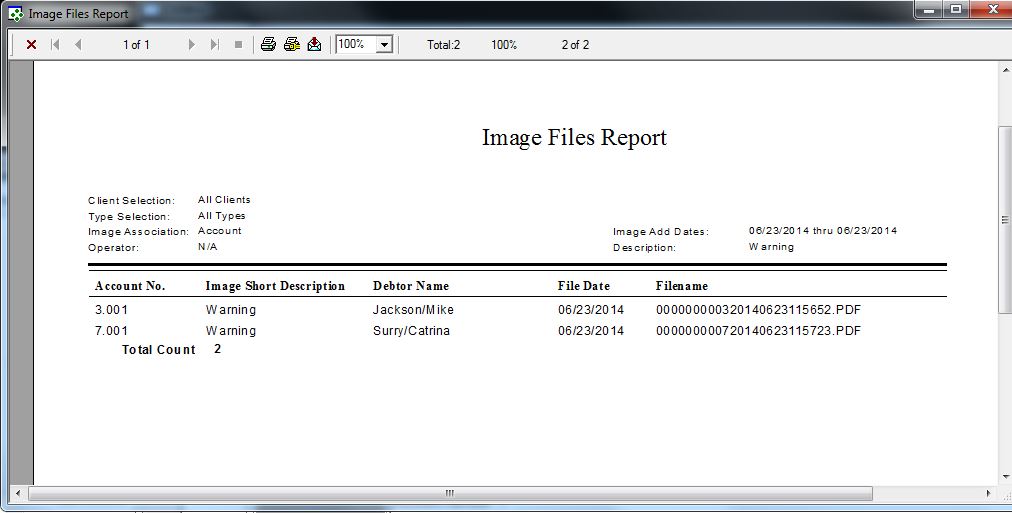The image size is (1012, 513).
Task: Go to next report page
Action: pos(192,45)
